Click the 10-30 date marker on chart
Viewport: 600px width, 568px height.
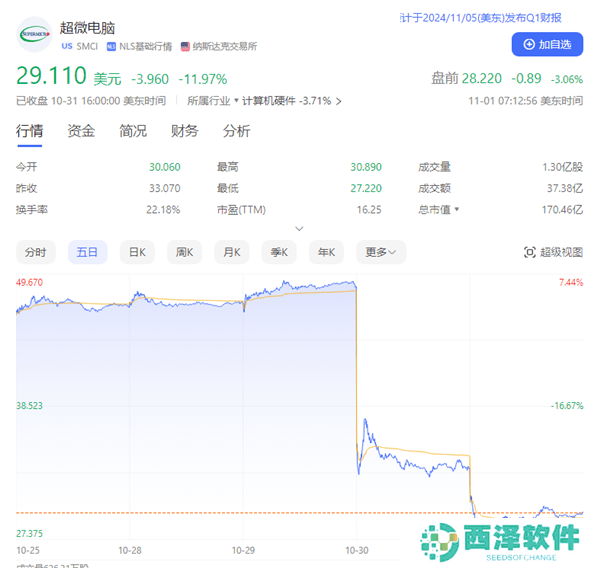pos(357,550)
